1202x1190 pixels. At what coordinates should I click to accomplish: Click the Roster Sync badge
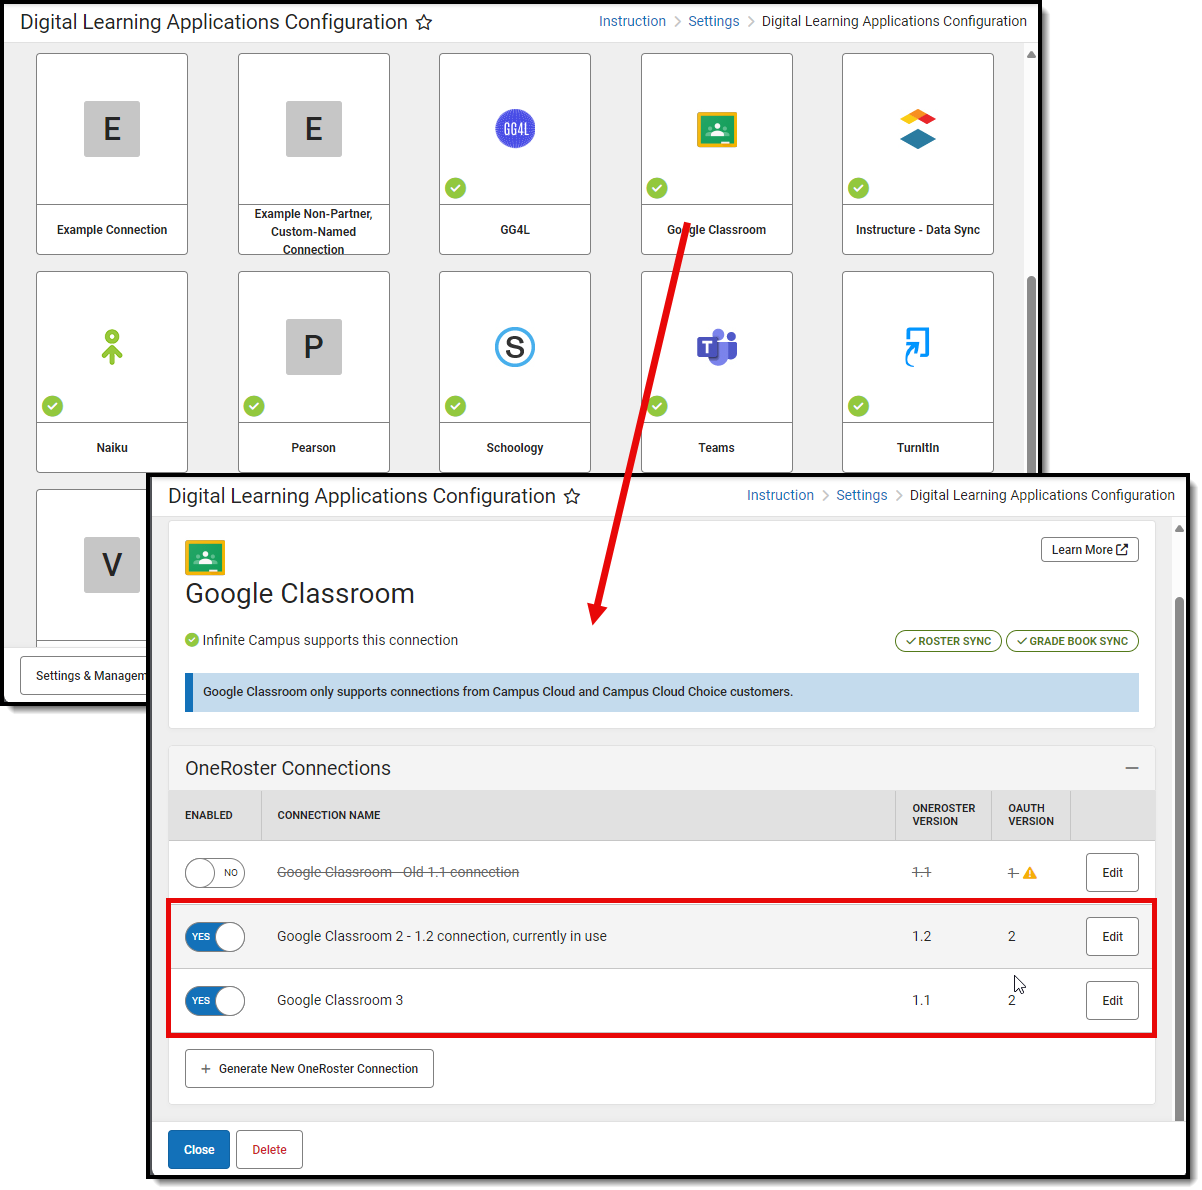[x=948, y=641]
